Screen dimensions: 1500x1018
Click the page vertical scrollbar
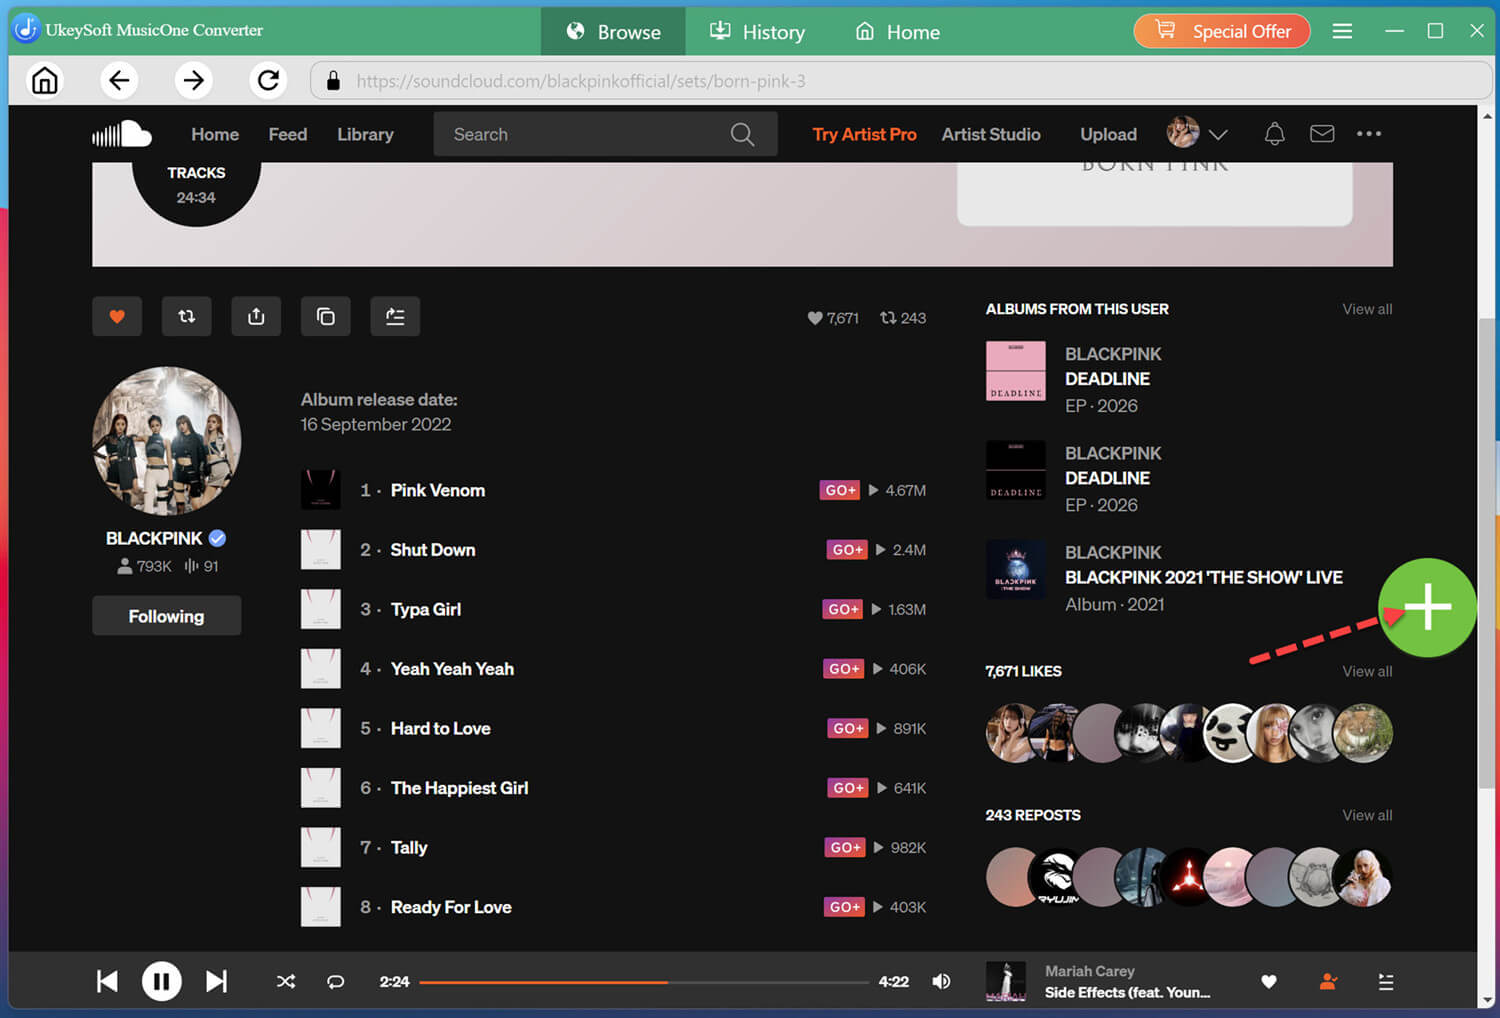1488,551
